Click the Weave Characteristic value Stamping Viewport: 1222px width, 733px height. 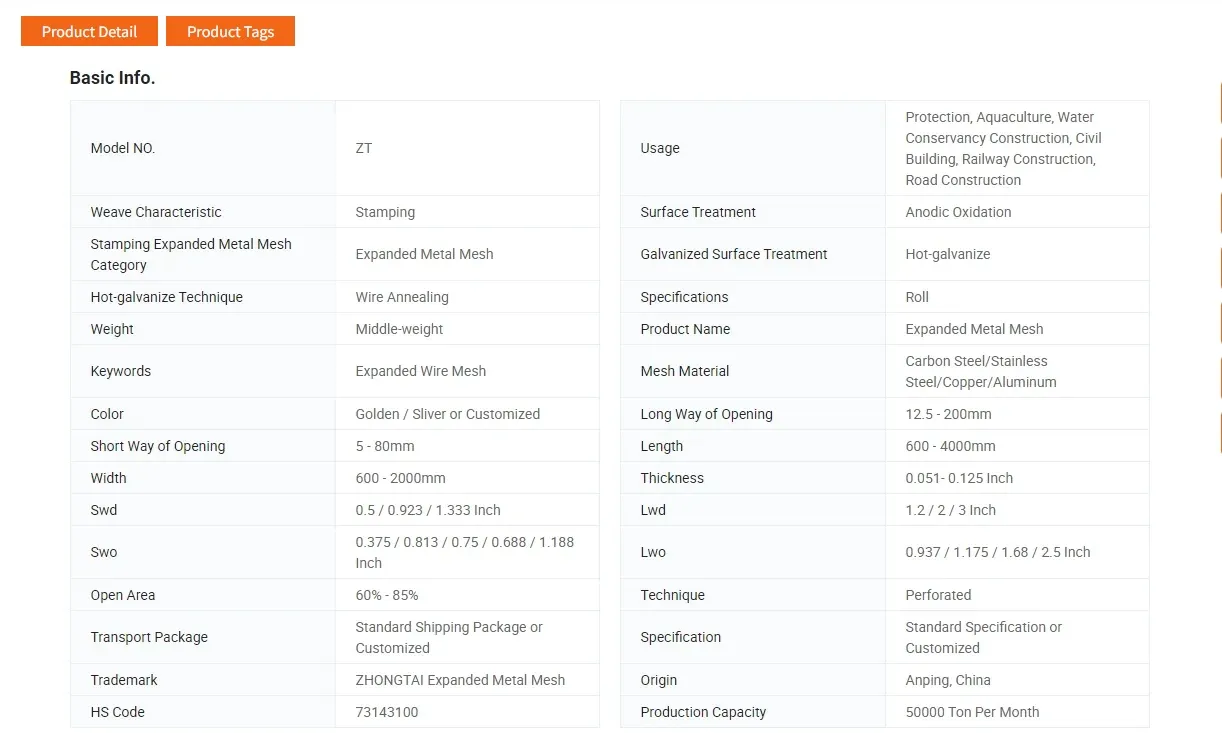[x=384, y=212]
